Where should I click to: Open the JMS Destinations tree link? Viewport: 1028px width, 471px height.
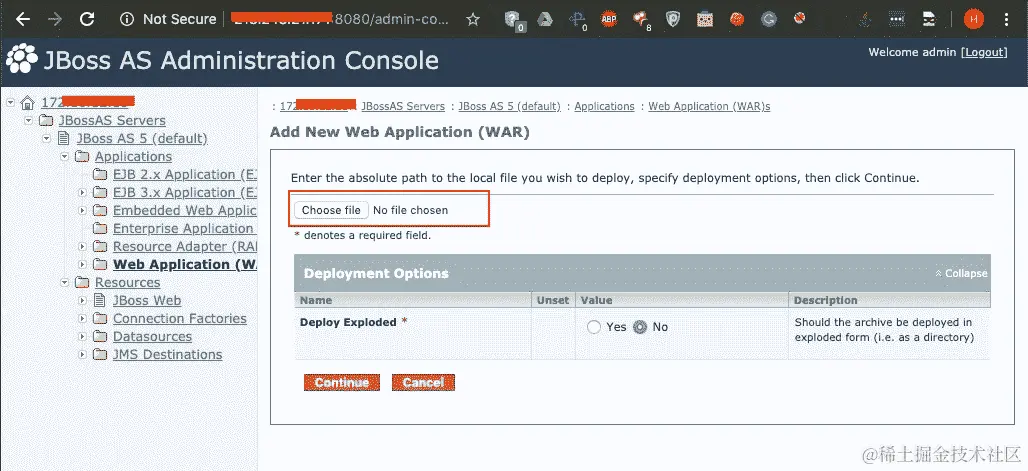[x=167, y=354]
